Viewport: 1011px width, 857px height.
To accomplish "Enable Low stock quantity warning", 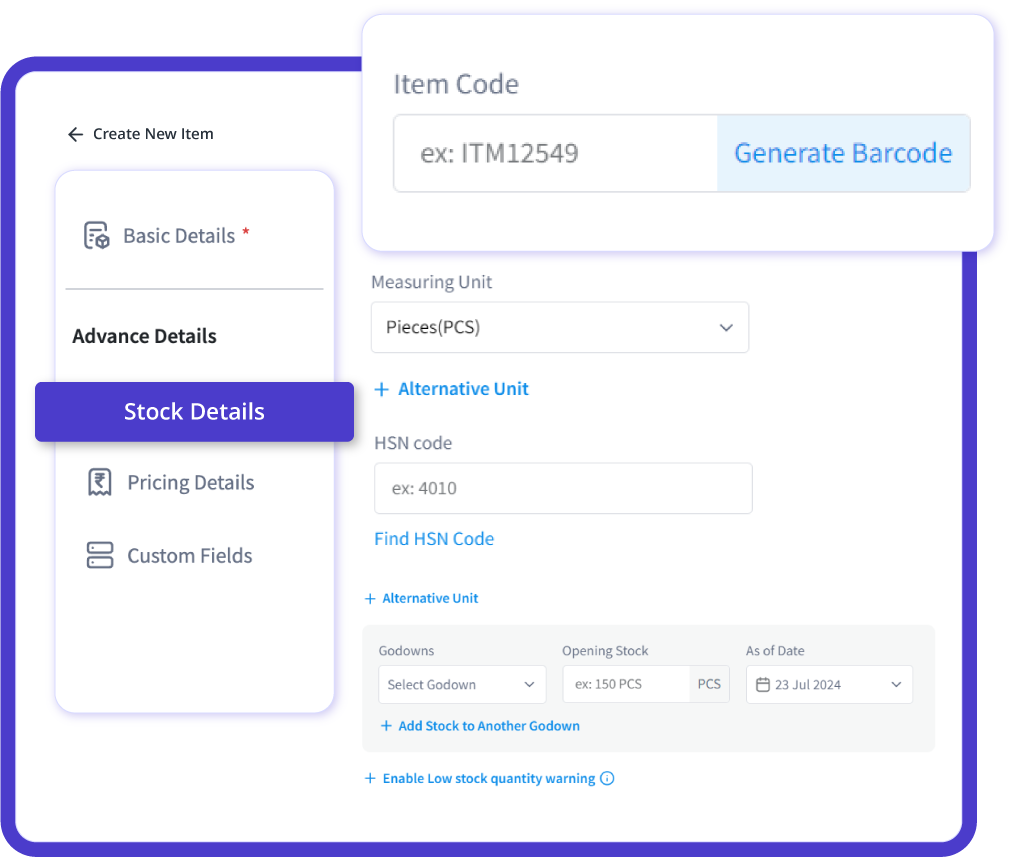I will 489,778.
